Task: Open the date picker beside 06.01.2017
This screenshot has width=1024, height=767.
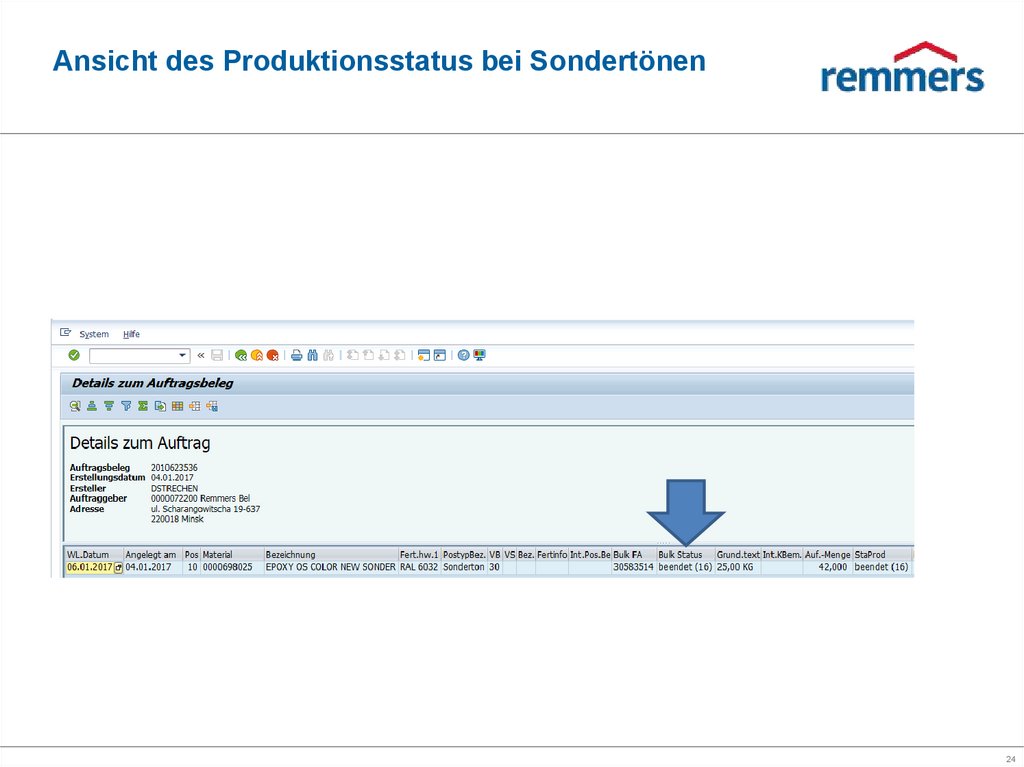Action: 119,566
